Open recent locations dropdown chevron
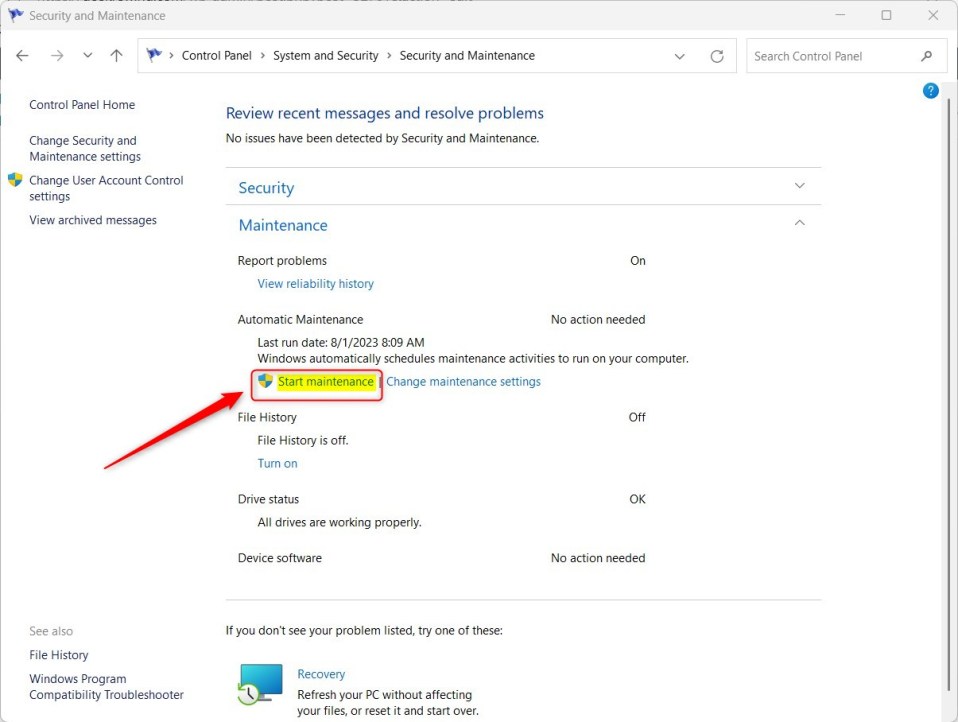This screenshot has width=958, height=722. click(x=87, y=56)
